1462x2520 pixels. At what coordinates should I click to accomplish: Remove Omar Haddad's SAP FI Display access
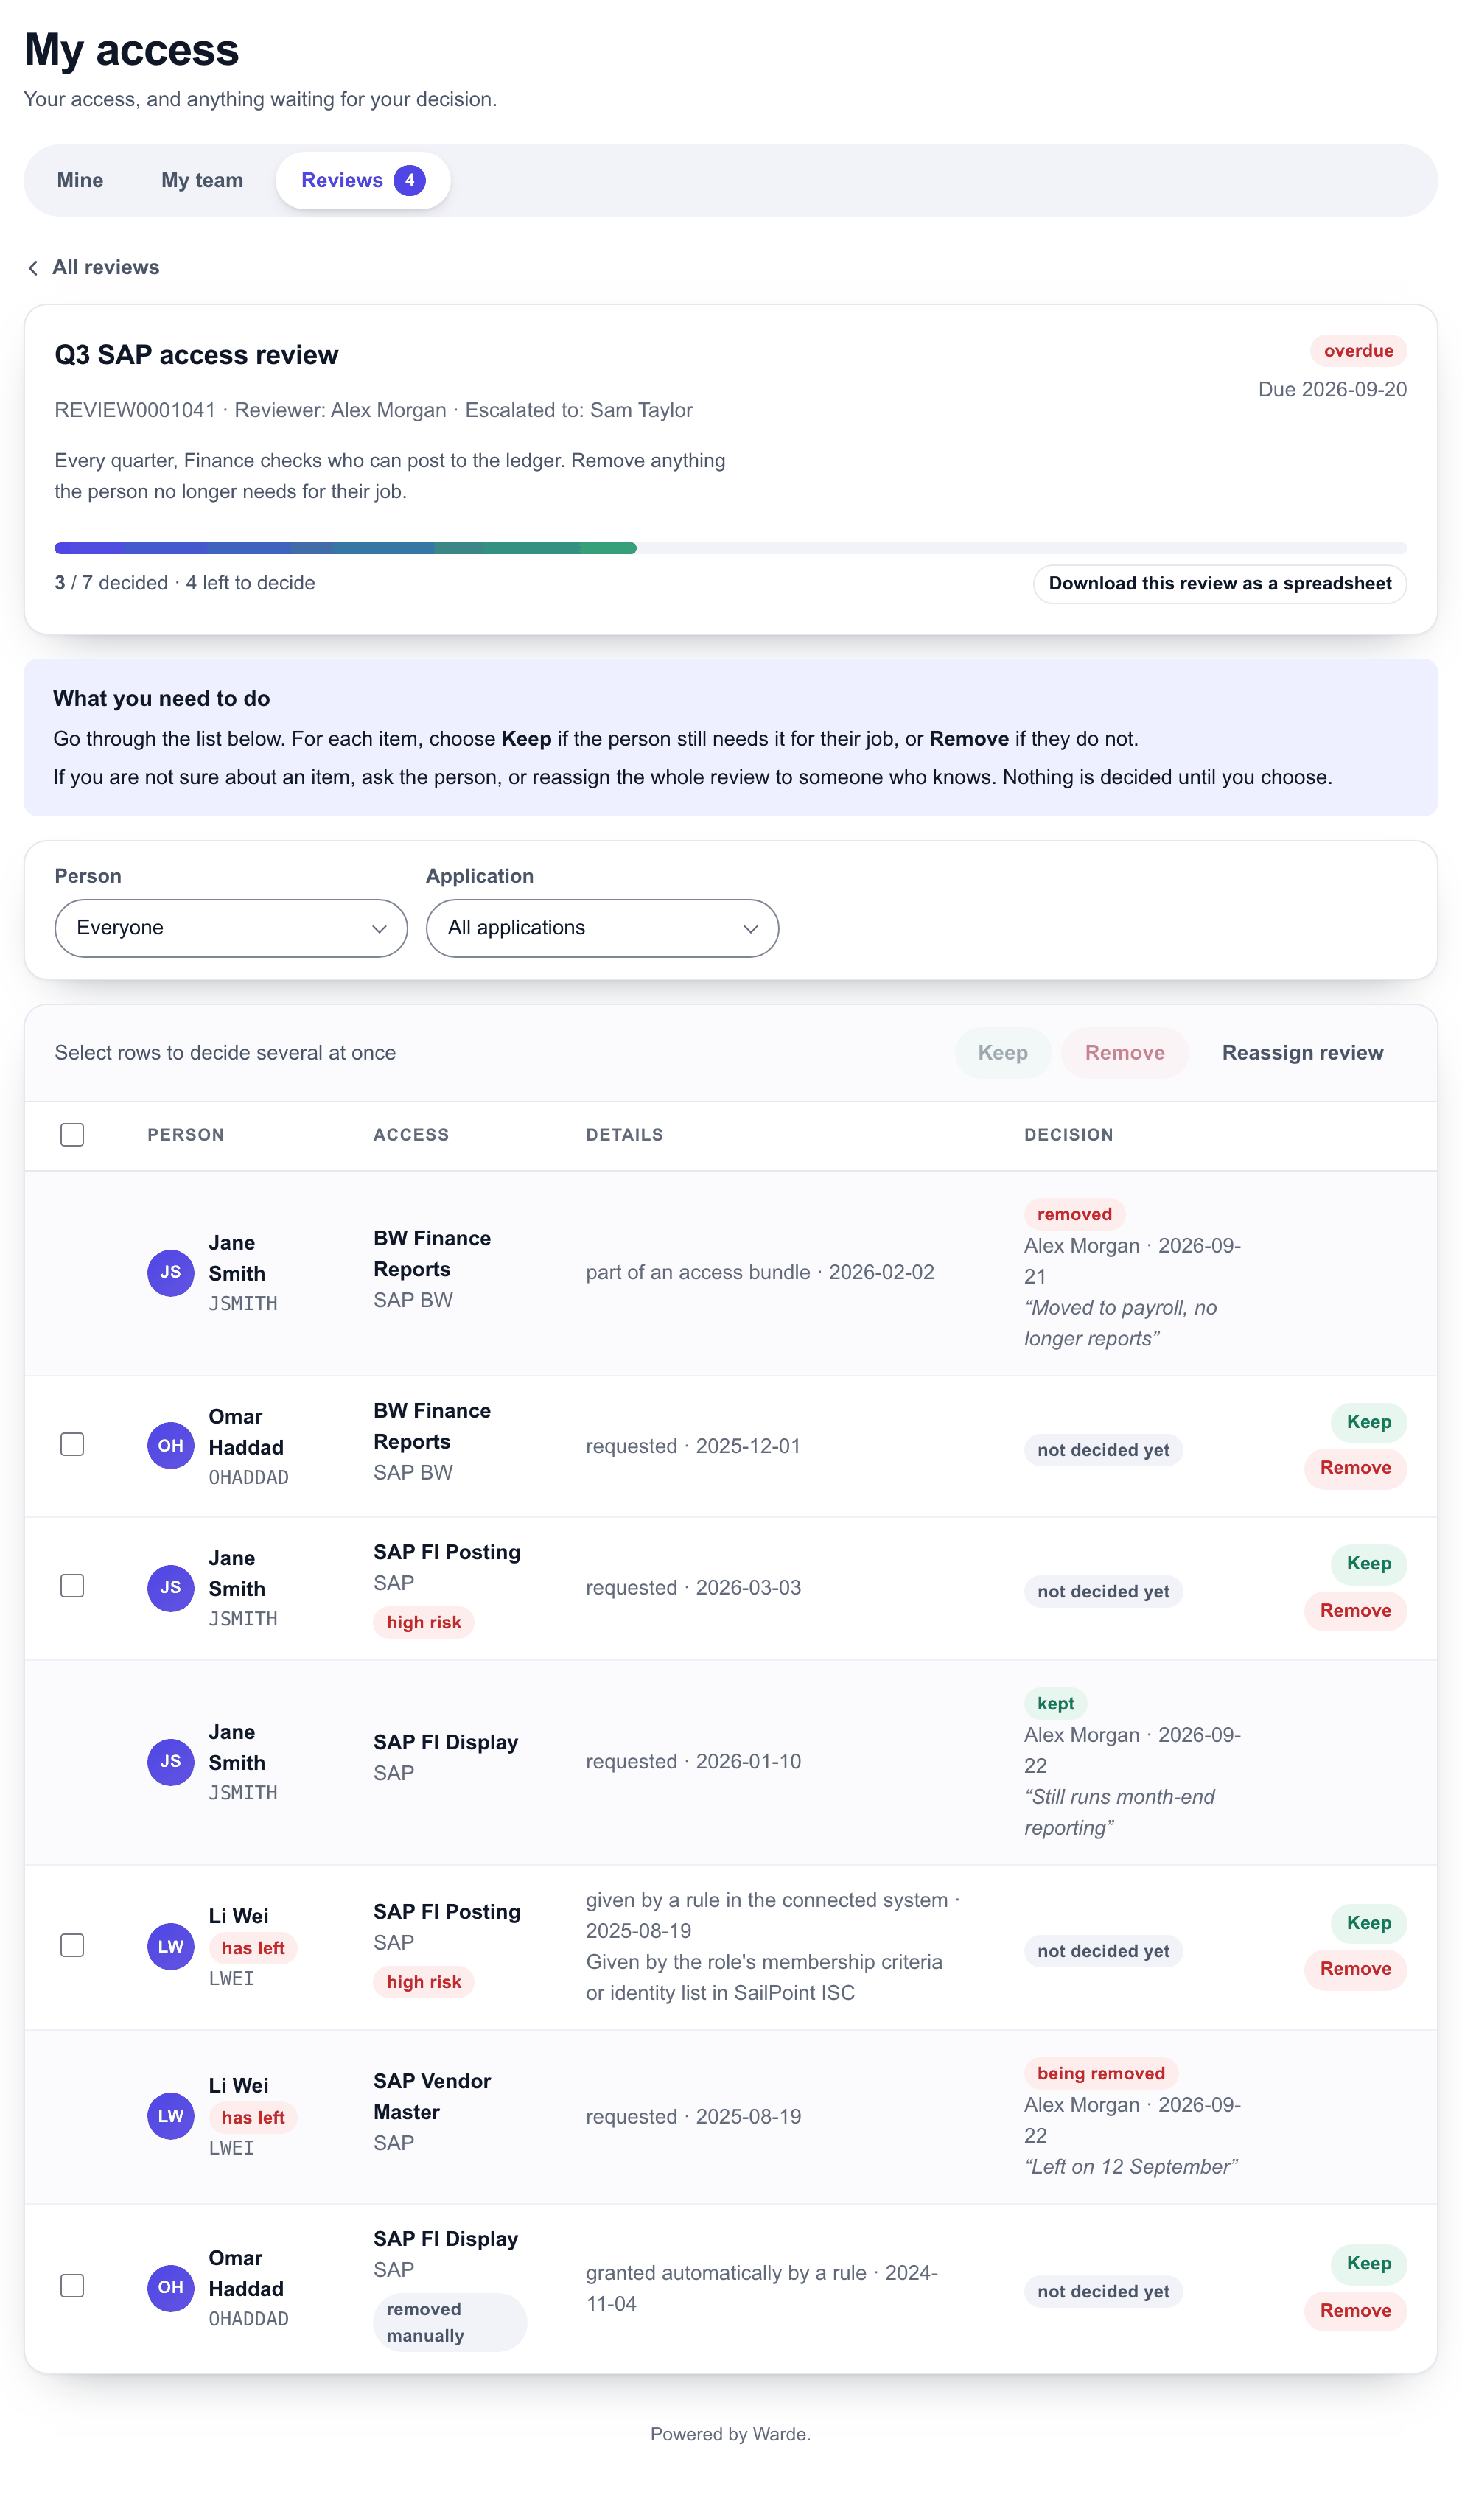(1355, 2310)
